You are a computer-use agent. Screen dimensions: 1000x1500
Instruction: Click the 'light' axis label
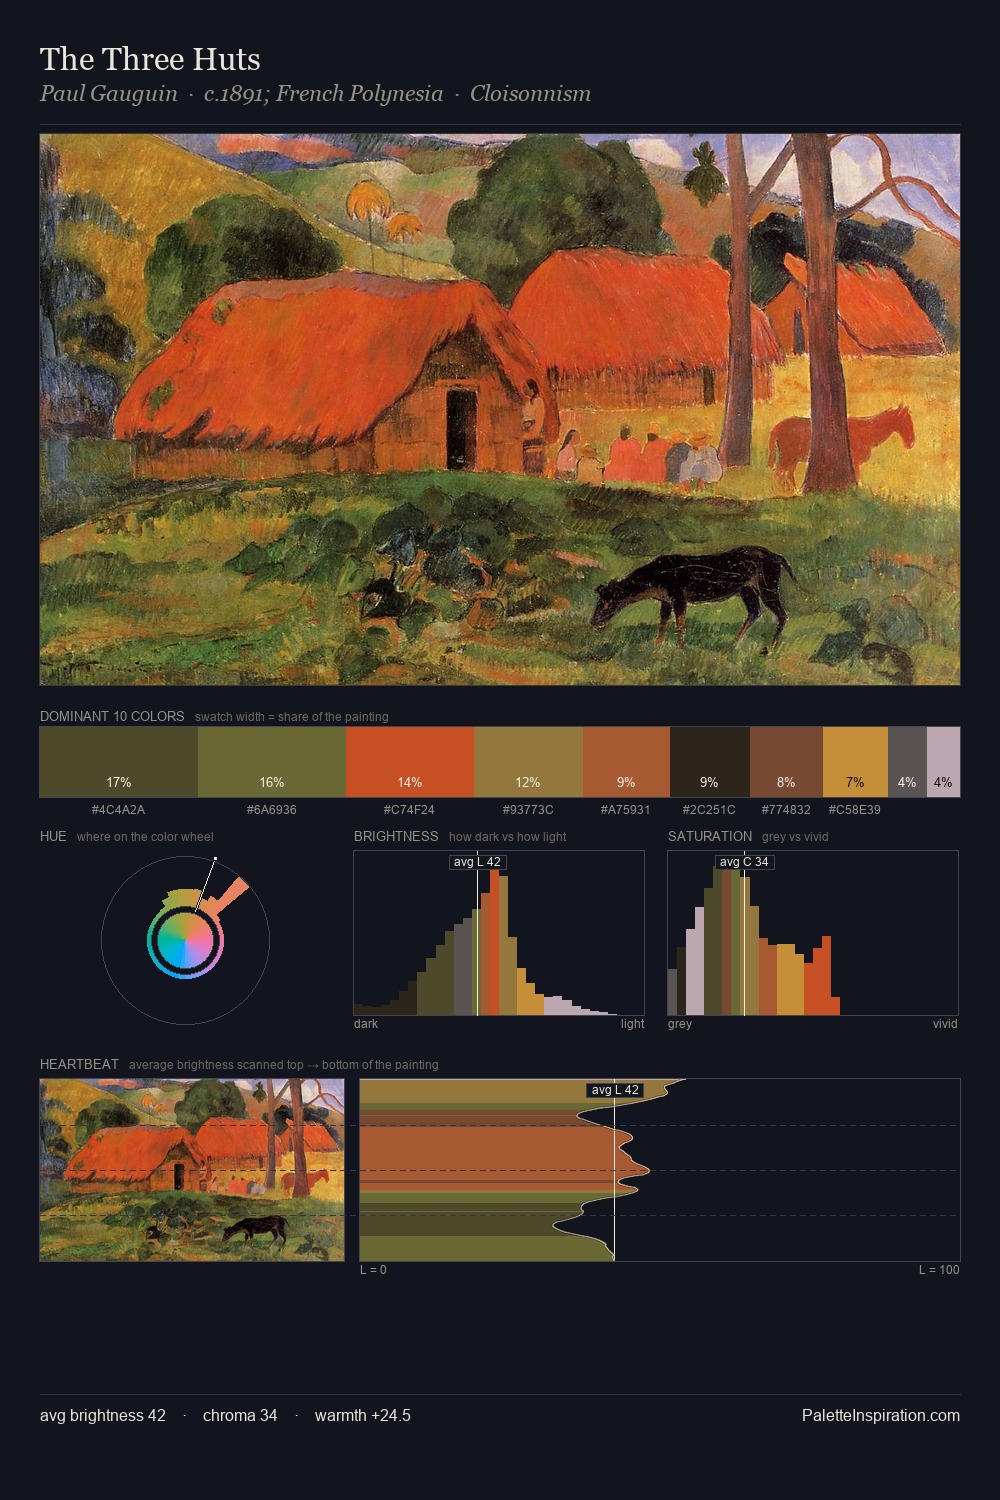coord(632,1024)
